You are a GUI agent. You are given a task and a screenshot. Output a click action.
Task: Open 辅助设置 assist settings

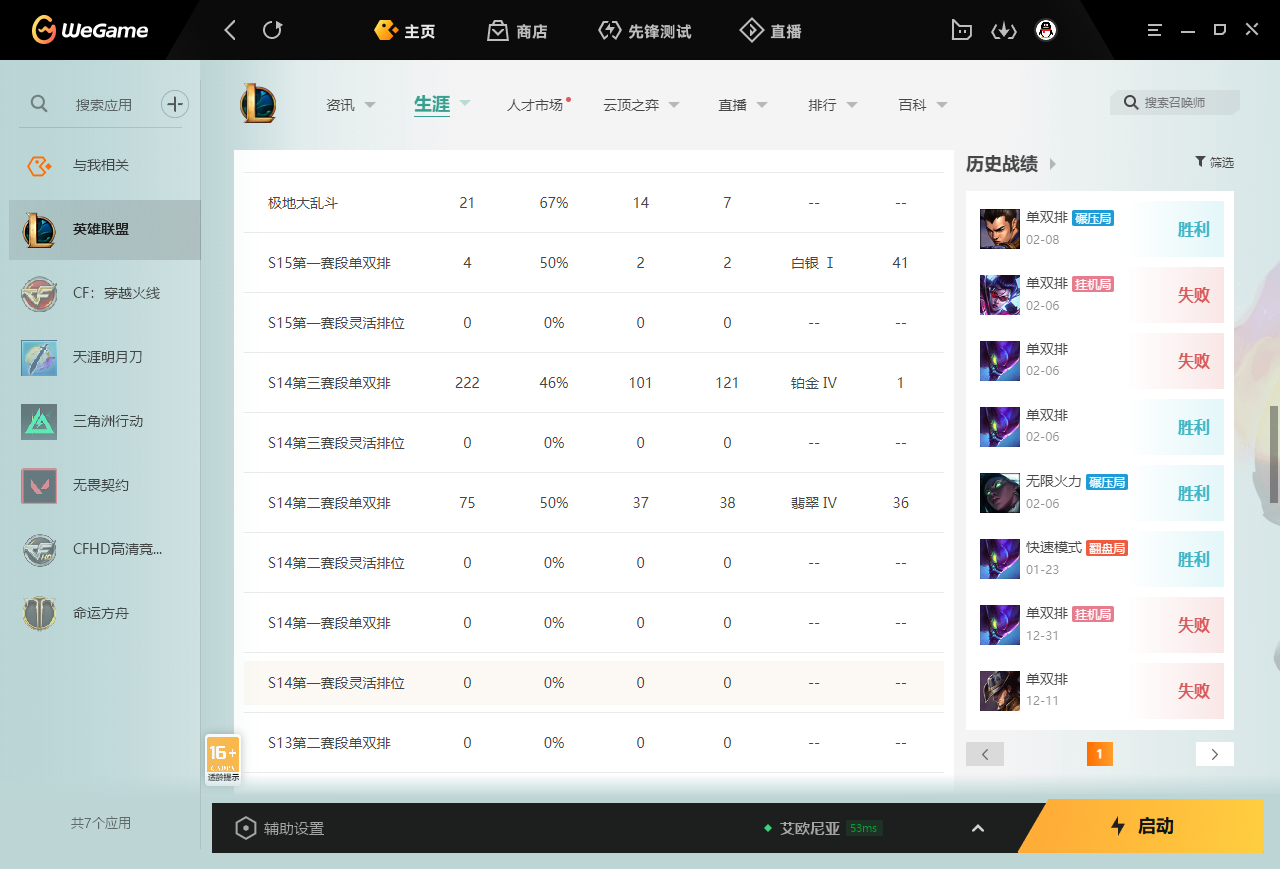click(279, 828)
